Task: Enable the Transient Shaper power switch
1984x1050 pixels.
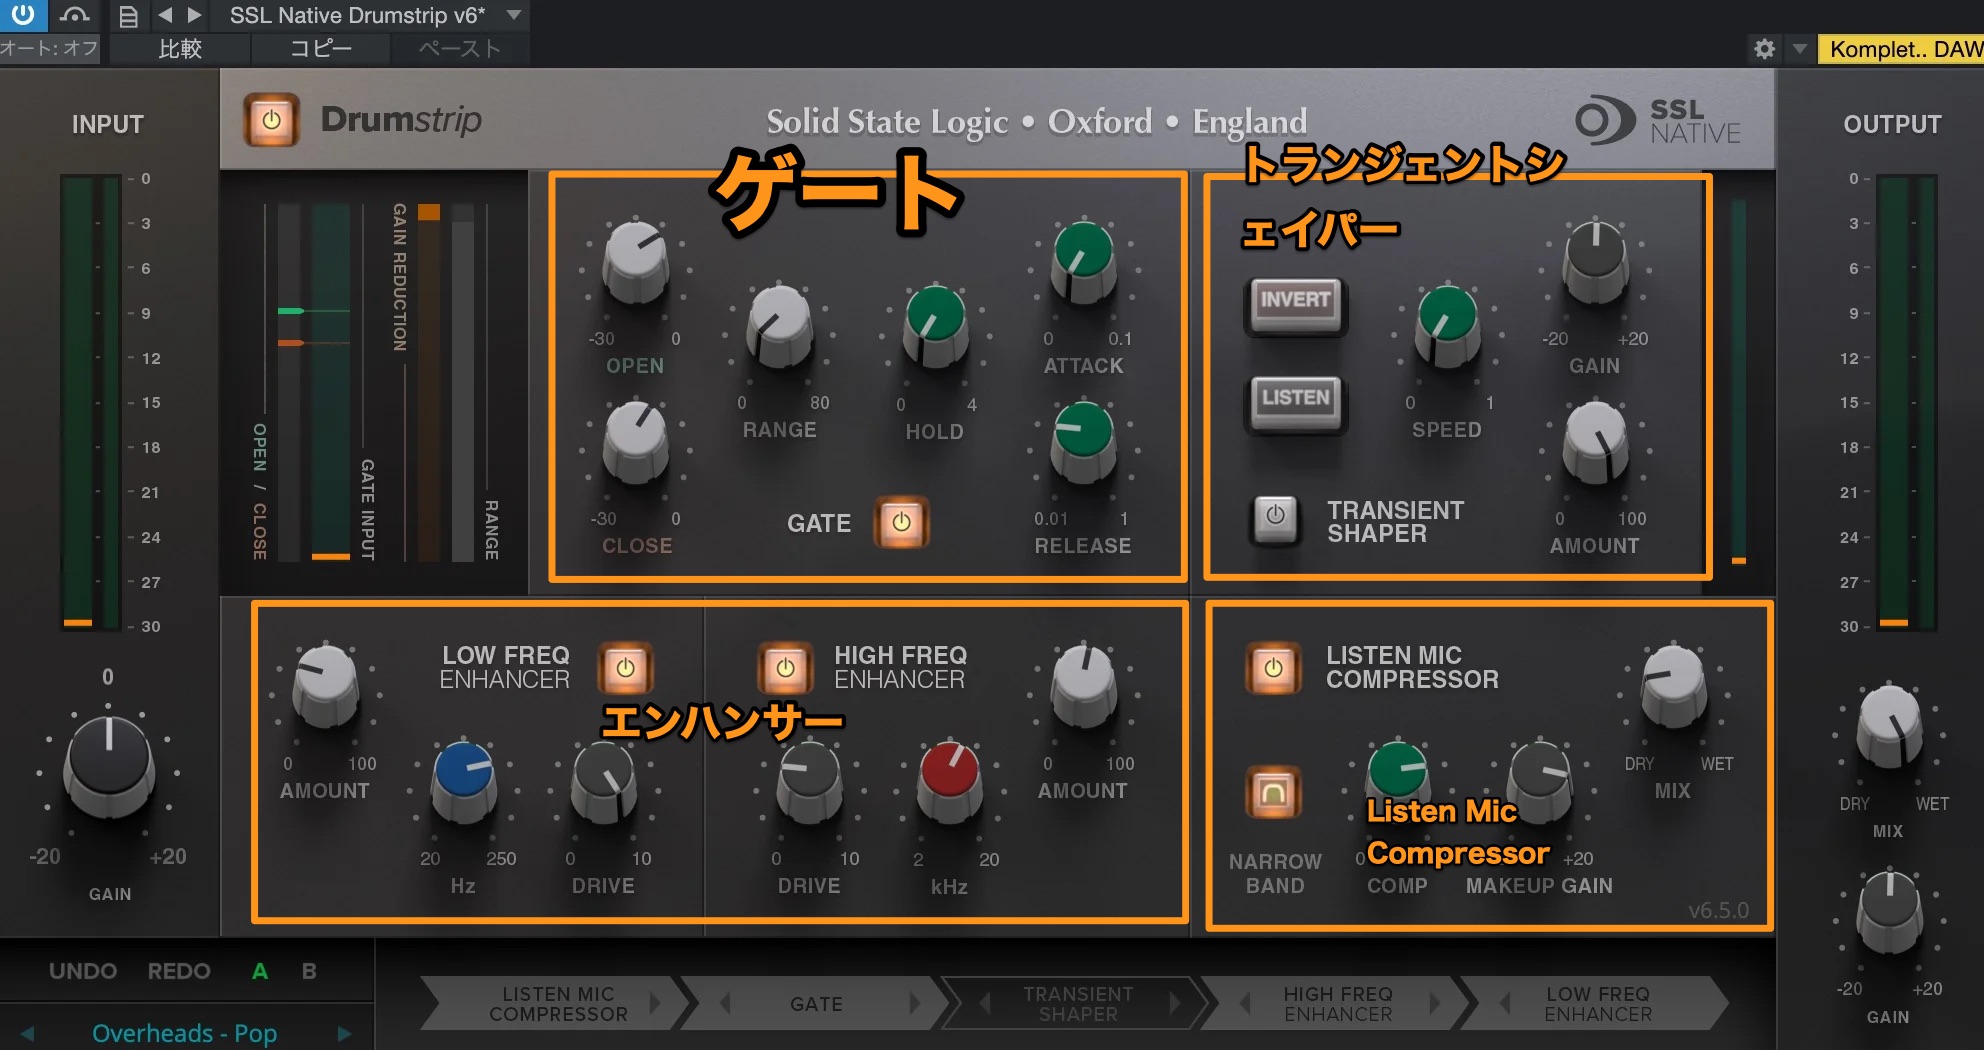Action: pyautogui.click(x=1275, y=517)
